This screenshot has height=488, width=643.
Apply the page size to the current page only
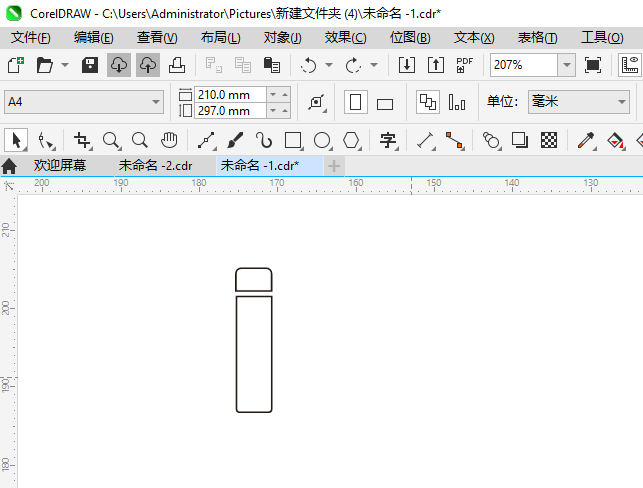tap(457, 102)
